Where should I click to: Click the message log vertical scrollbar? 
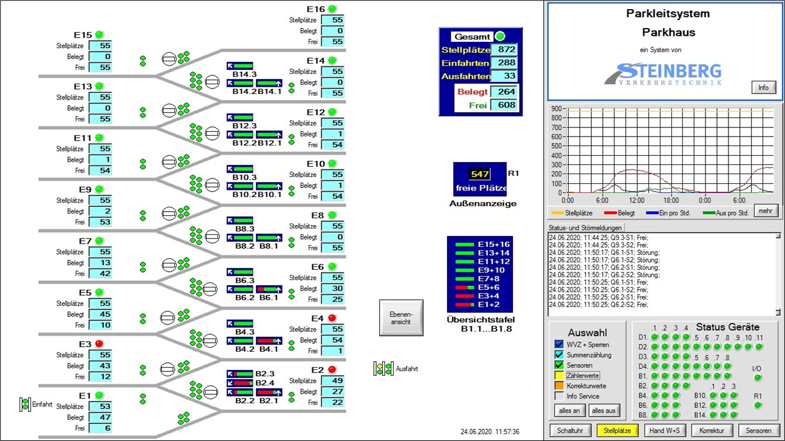[778, 274]
